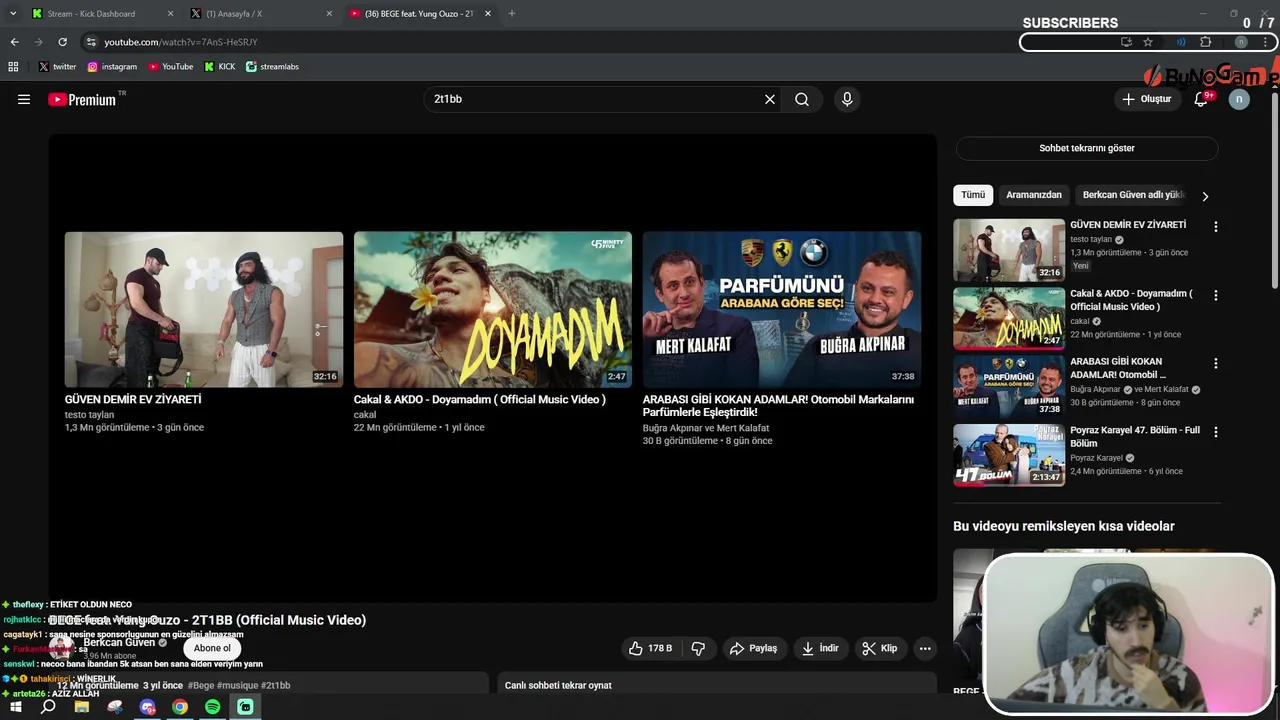This screenshot has width=1280, height=720.
Task: Open the YouTube account avatar menu
Action: coord(1239,99)
